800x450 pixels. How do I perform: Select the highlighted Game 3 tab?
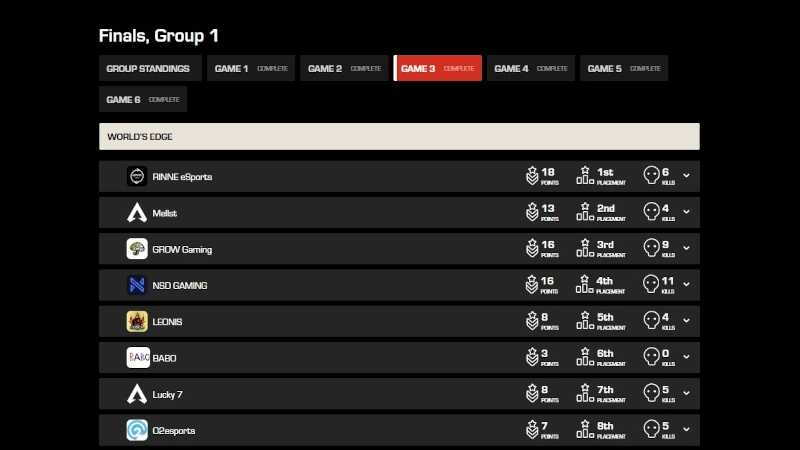click(438, 68)
